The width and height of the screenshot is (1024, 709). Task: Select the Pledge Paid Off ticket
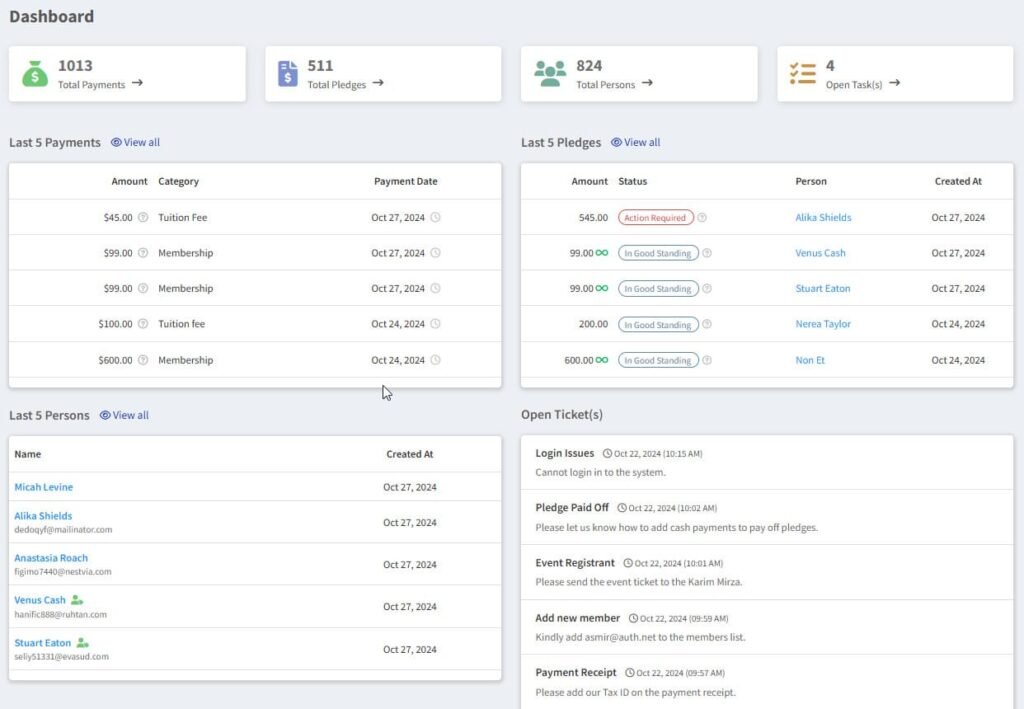[x=571, y=508]
